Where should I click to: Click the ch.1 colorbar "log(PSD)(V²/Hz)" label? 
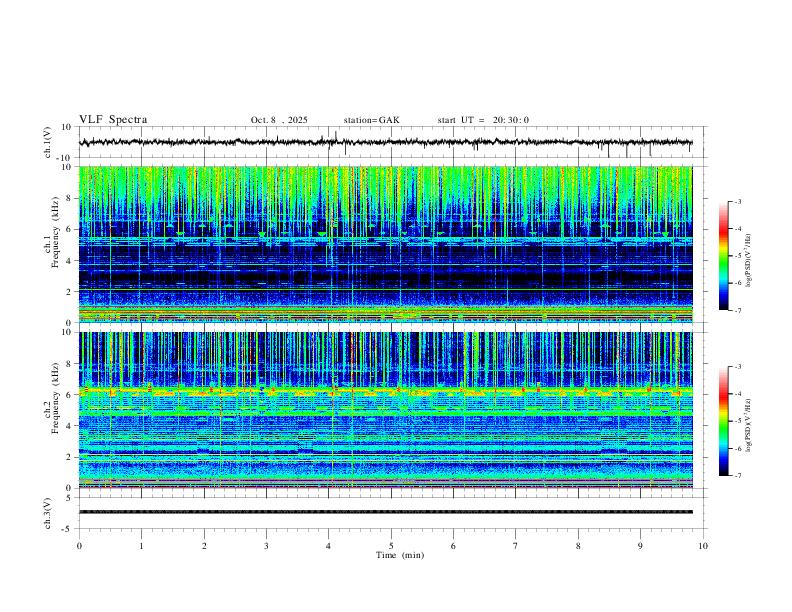point(749,260)
